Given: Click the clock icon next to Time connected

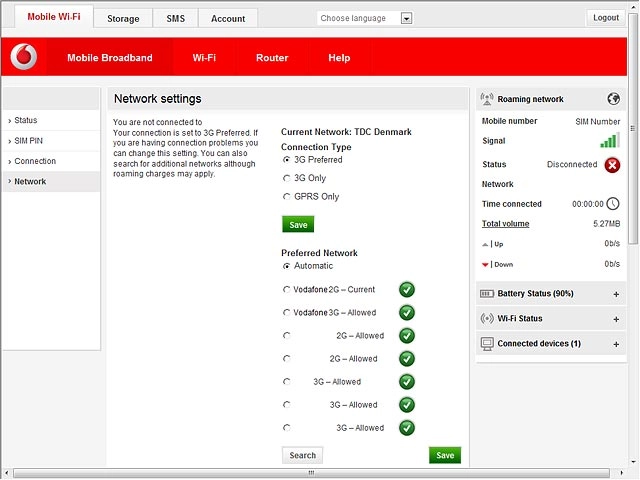Looking at the screenshot, I should [613, 203].
